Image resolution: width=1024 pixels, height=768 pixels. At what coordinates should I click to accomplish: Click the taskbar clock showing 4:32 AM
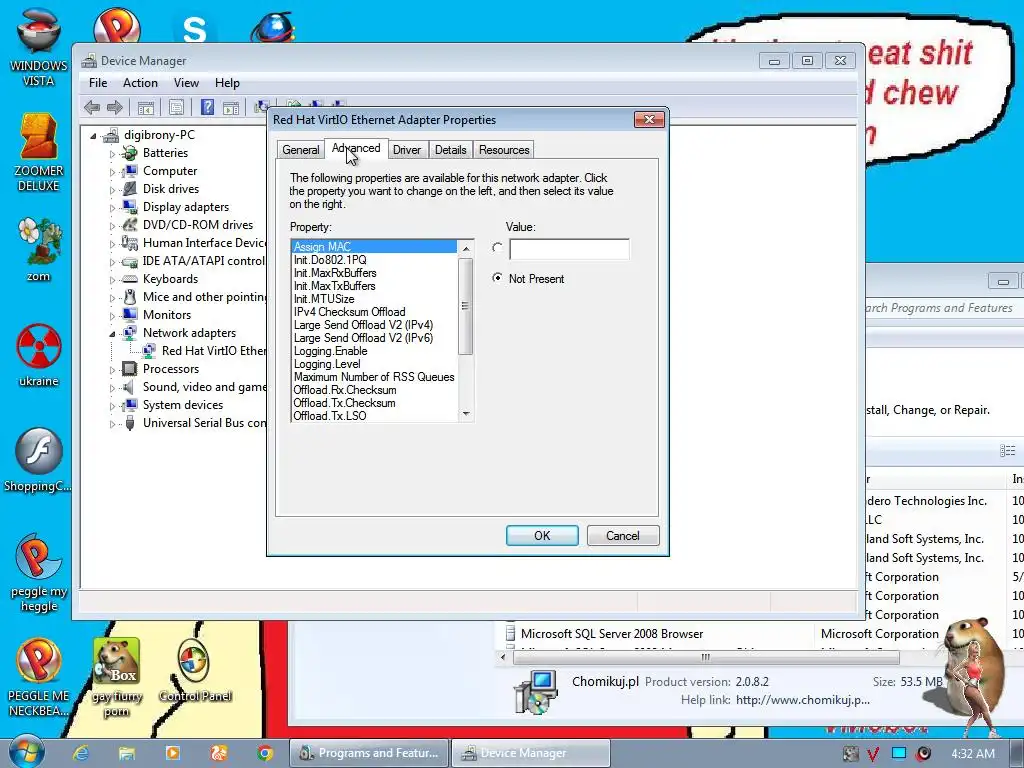973,754
